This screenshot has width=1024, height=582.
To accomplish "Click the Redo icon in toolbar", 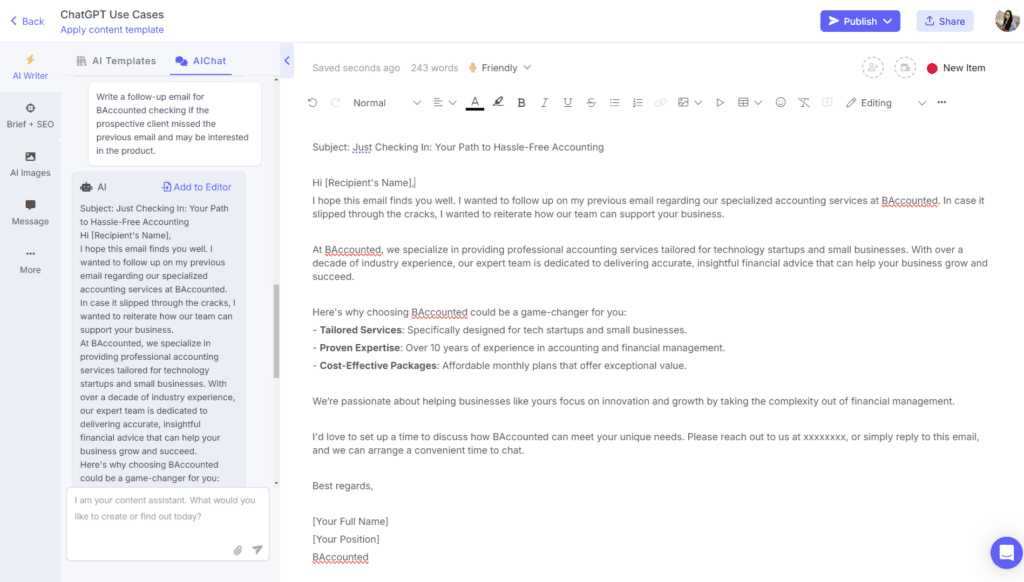I will click(336, 103).
